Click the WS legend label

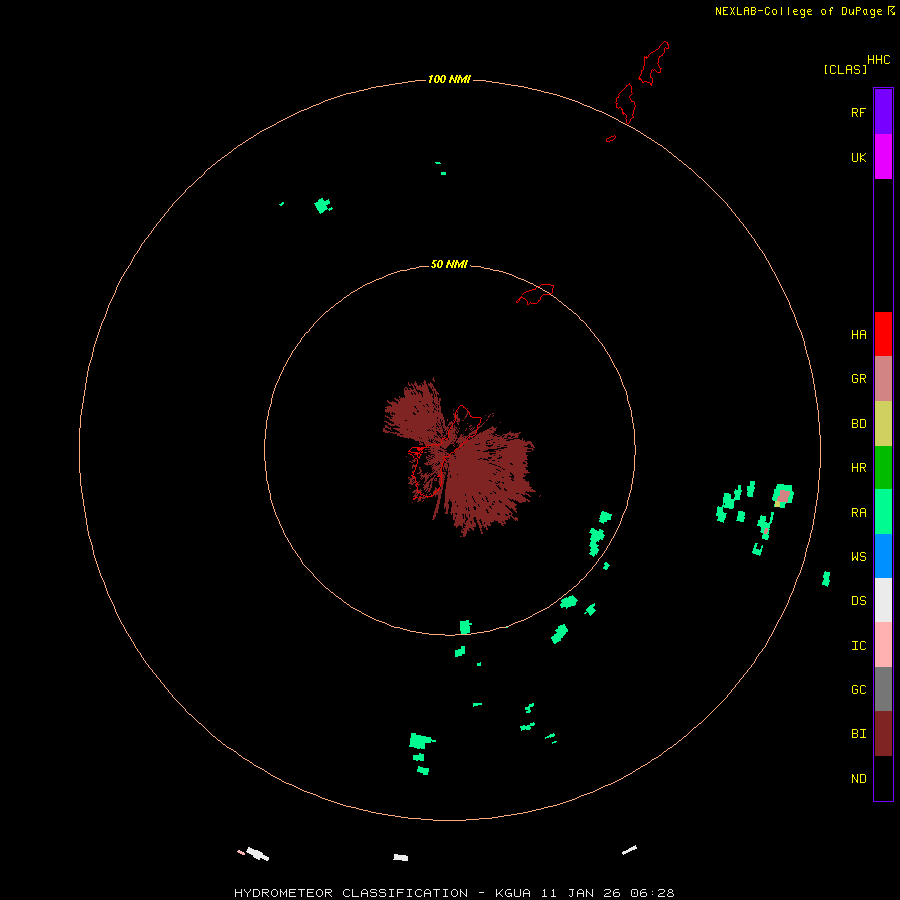(x=858, y=556)
